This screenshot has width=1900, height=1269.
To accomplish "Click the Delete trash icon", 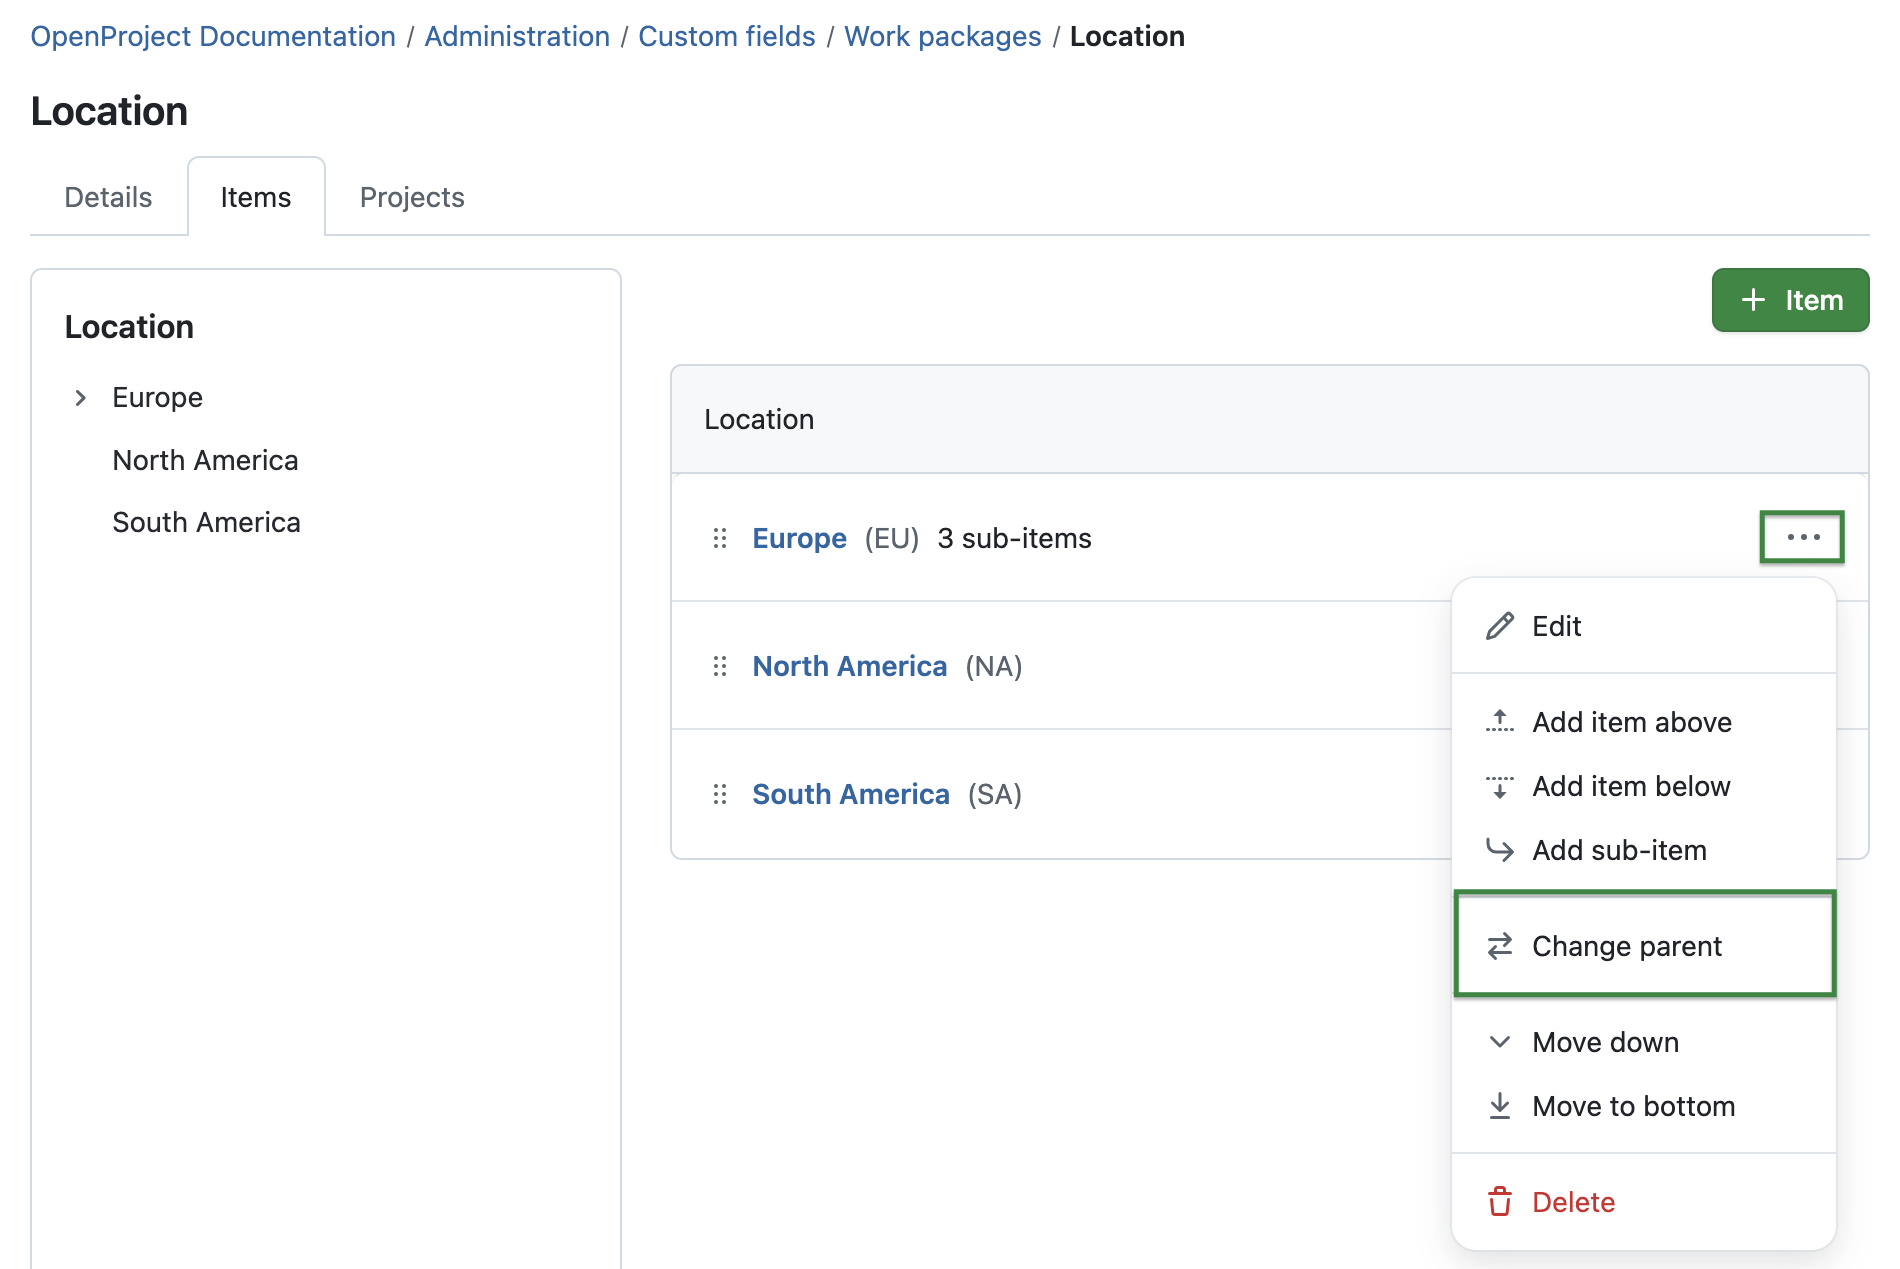I will (1499, 1201).
